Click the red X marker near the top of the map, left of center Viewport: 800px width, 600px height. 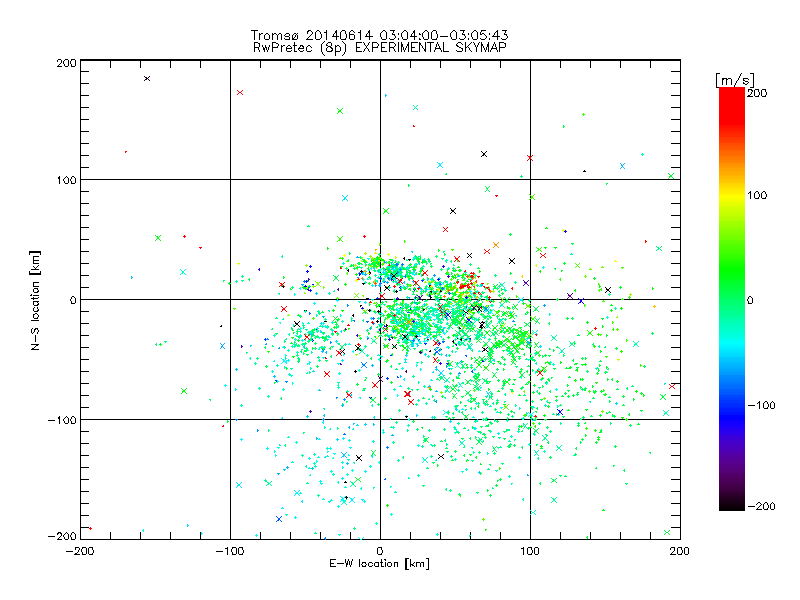(240, 92)
